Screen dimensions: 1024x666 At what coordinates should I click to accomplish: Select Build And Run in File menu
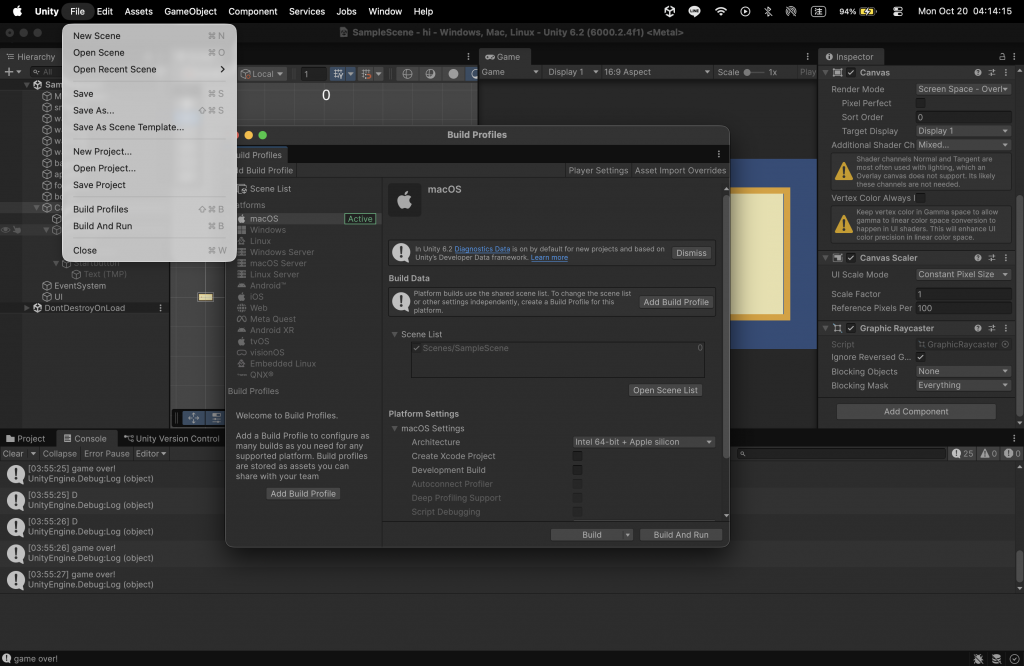(x=103, y=226)
